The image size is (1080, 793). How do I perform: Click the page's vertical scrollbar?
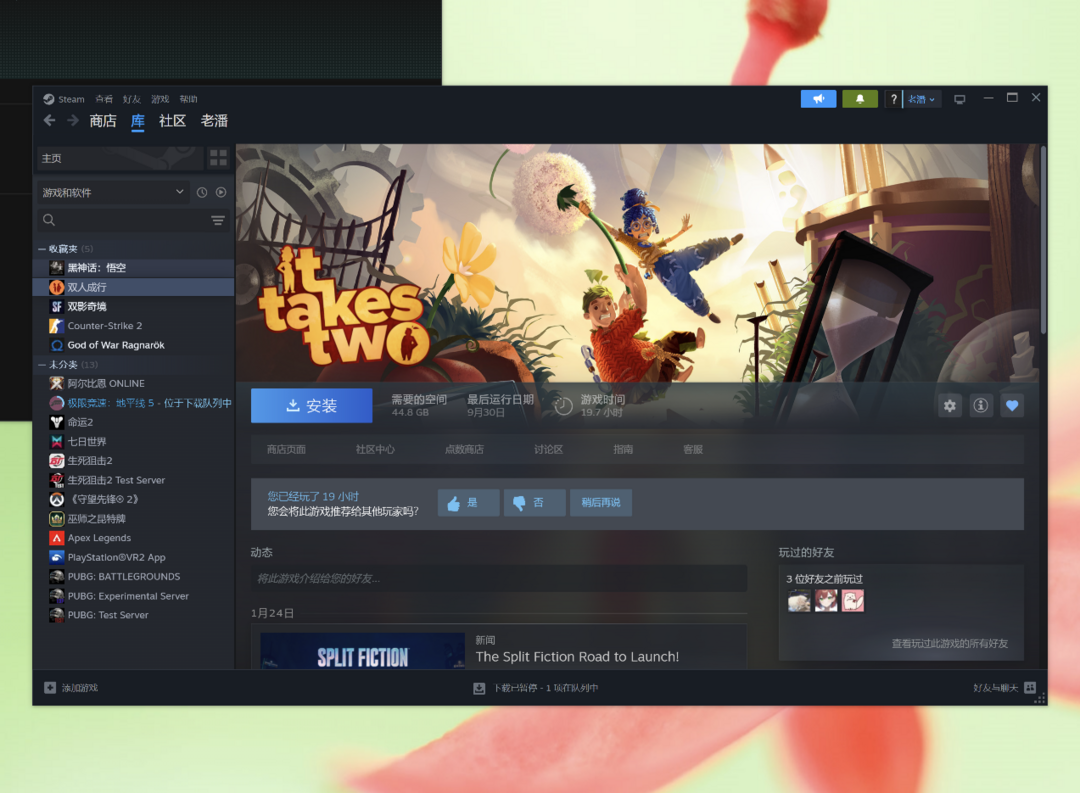click(x=1043, y=240)
